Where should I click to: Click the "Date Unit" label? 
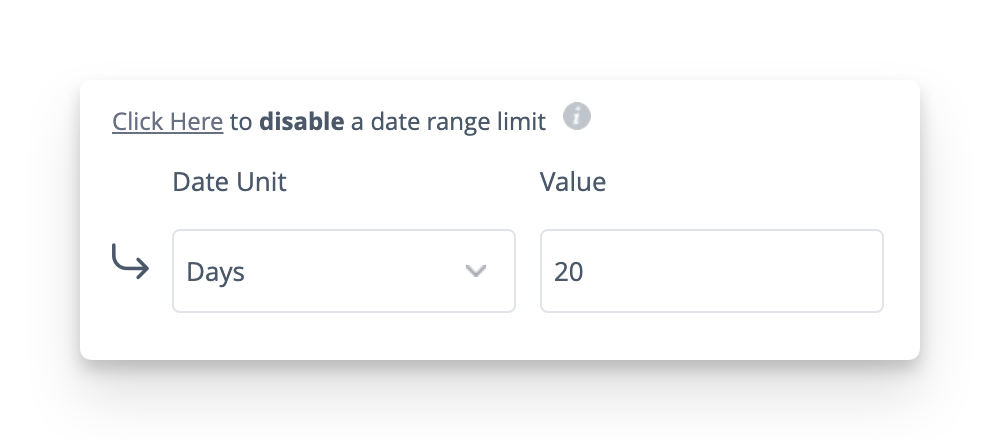click(x=229, y=182)
